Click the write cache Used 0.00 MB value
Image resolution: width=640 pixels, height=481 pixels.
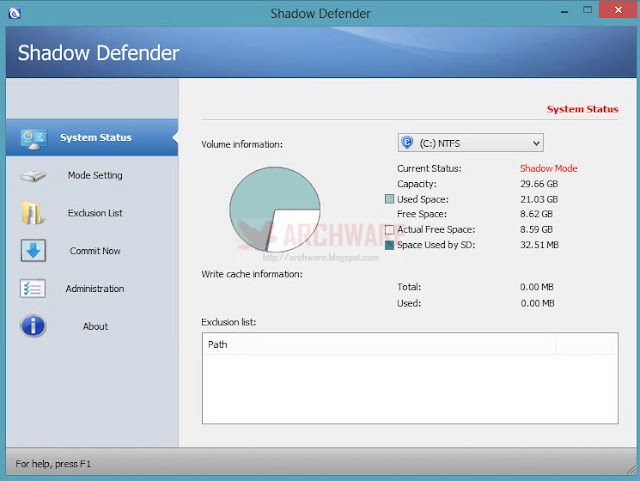[x=537, y=303]
